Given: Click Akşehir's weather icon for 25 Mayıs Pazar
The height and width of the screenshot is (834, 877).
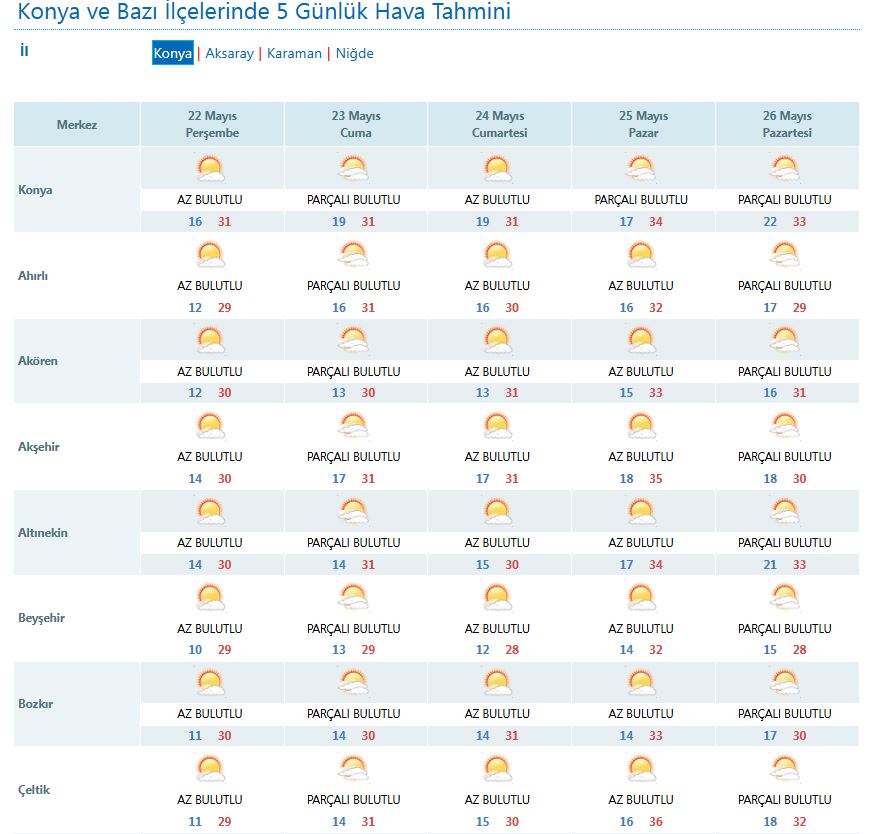Looking at the screenshot, I should click(641, 426).
